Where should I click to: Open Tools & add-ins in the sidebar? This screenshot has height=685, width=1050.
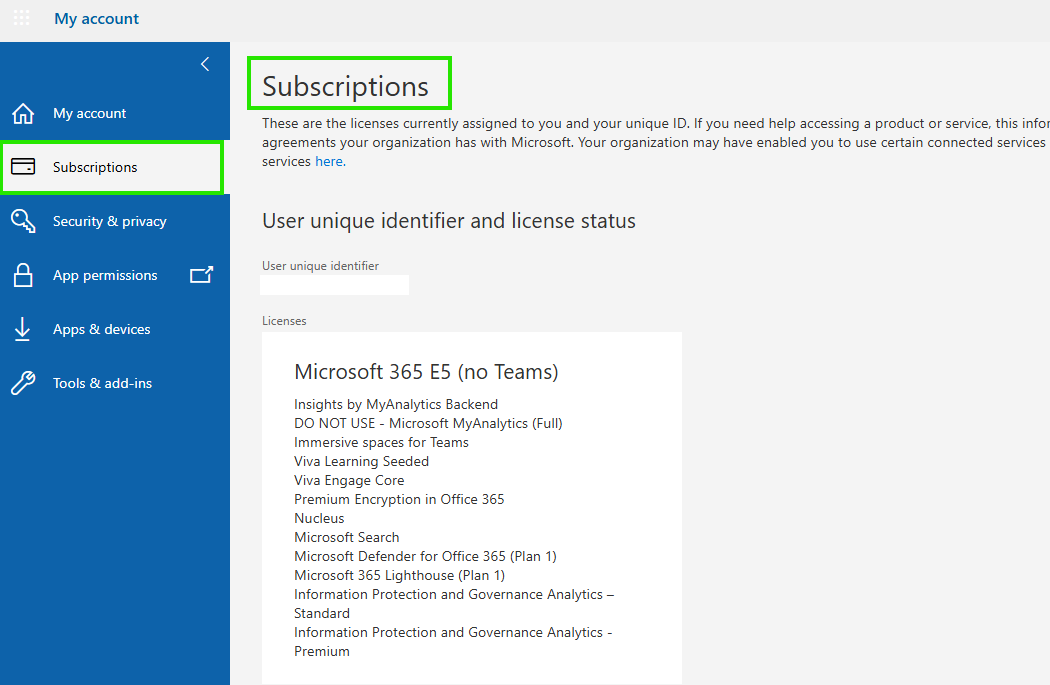click(x=115, y=383)
